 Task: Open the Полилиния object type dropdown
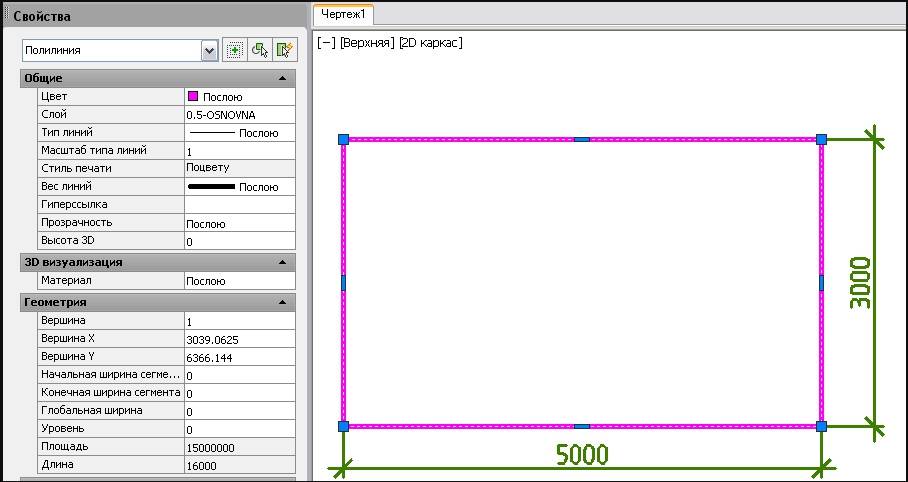(209, 50)
